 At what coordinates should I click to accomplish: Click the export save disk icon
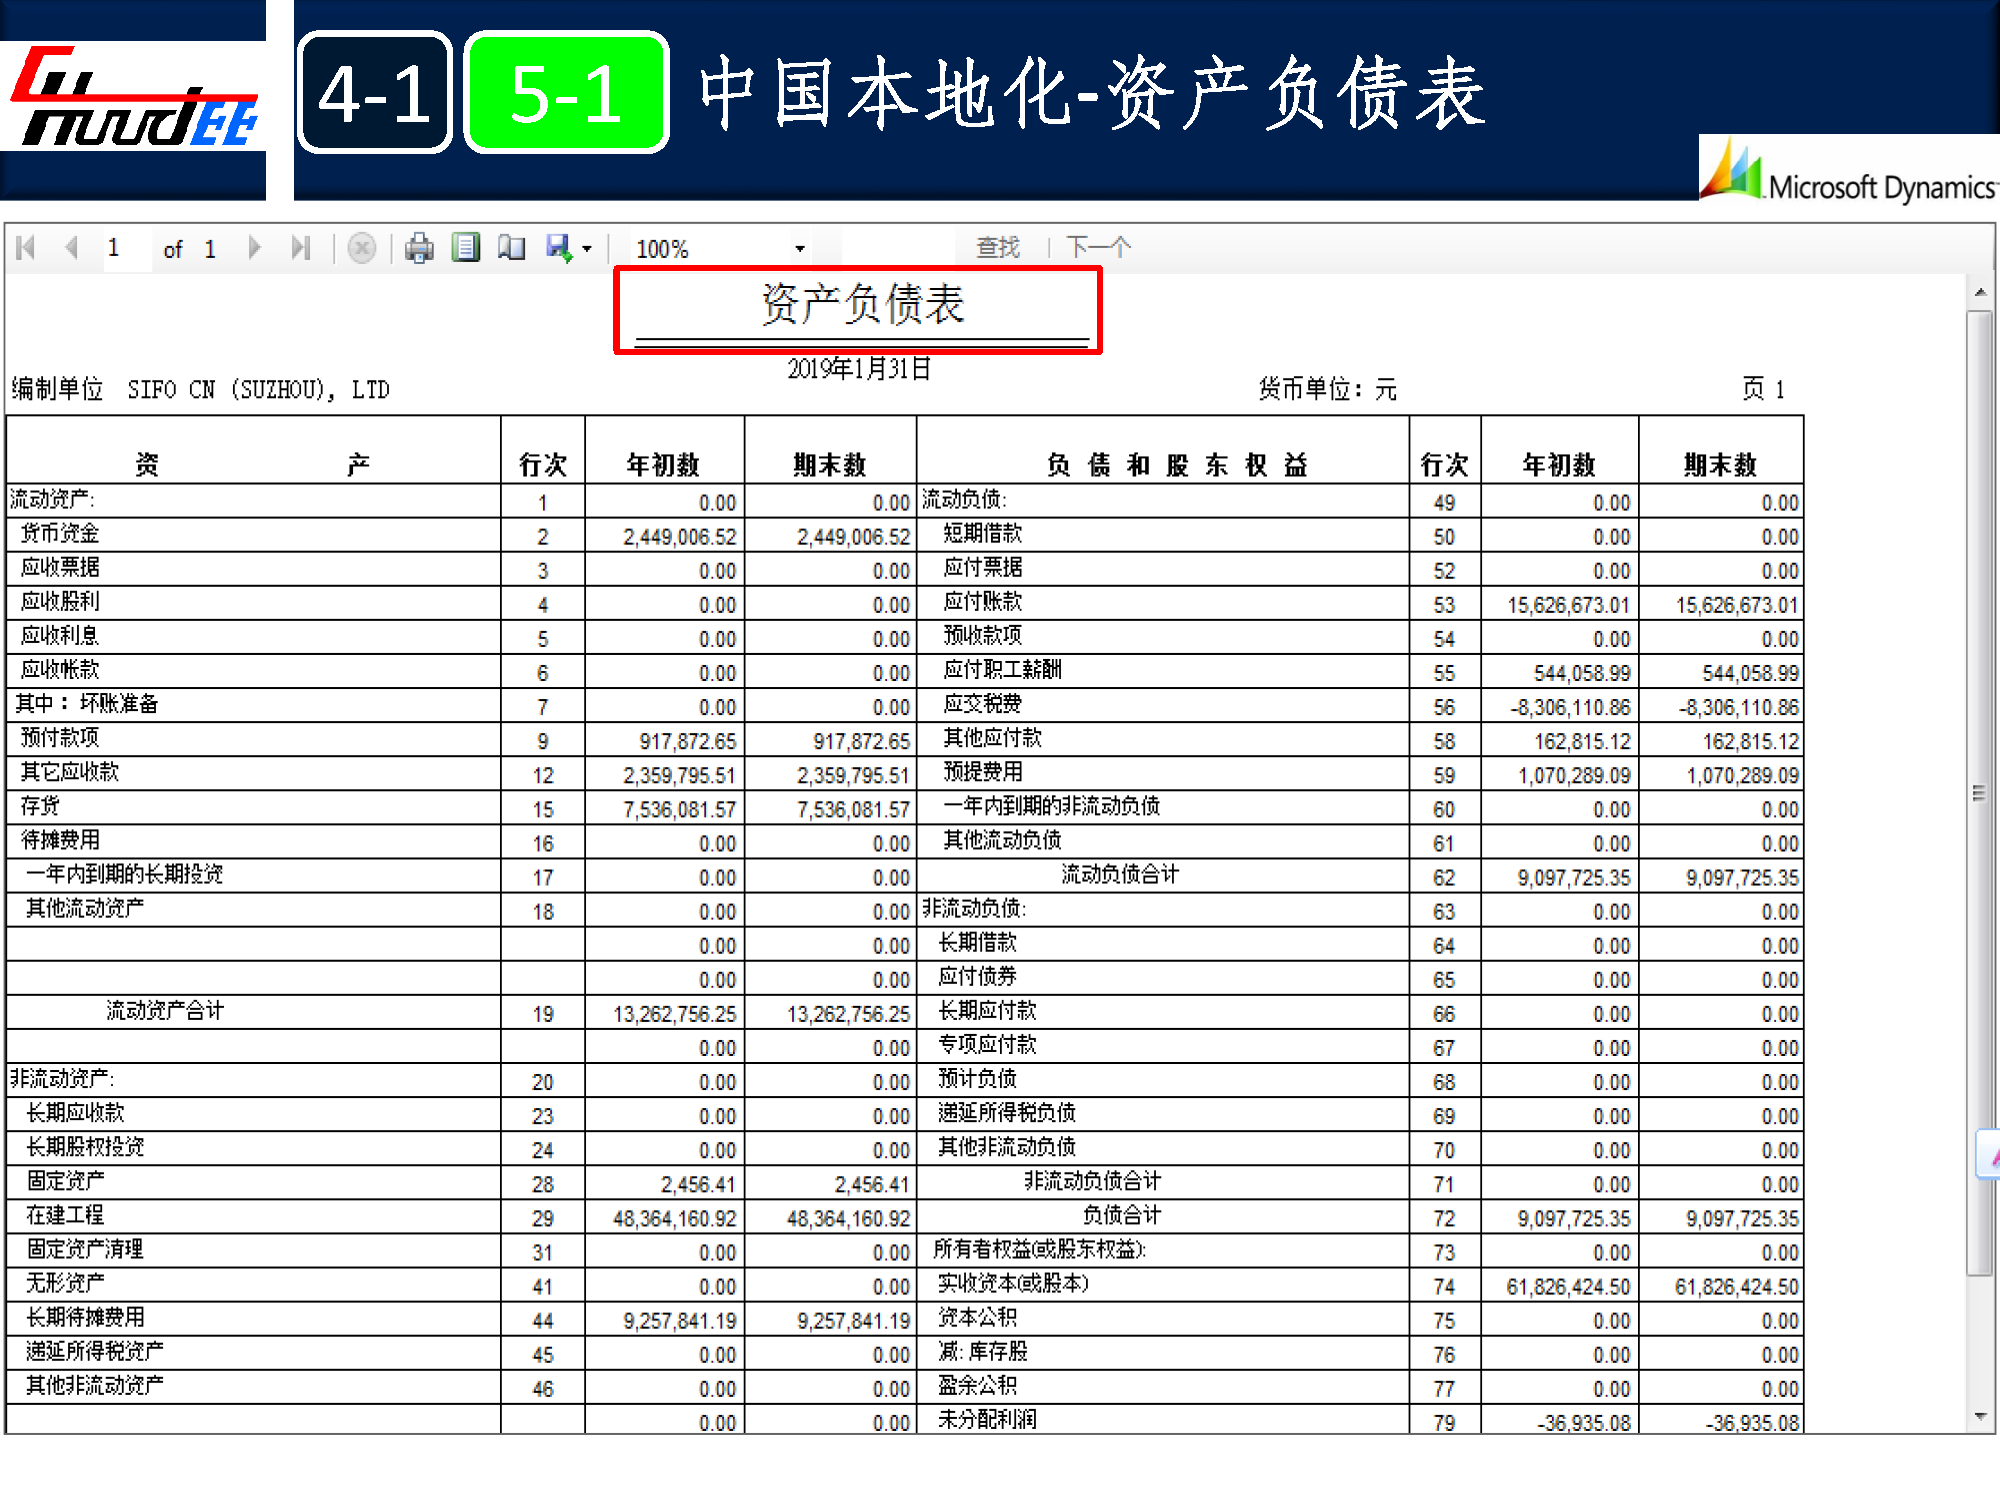coord(558,247)
